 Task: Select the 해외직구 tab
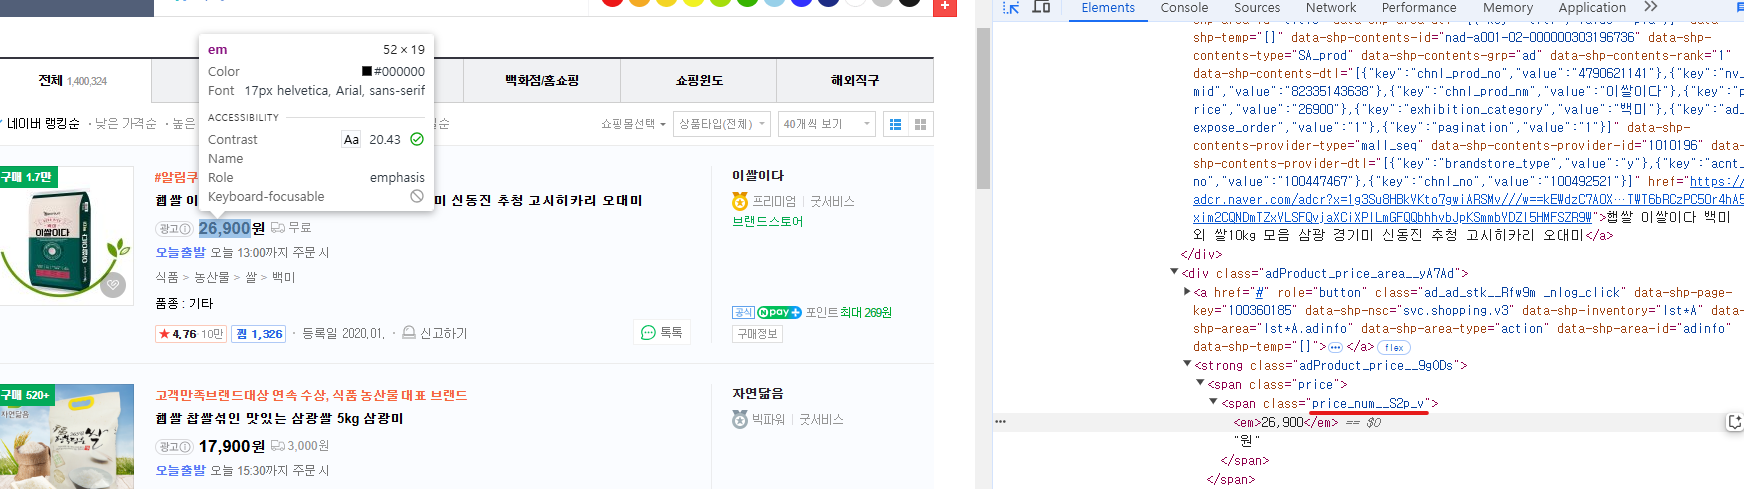pyautogui.click(x=855, y=81)
